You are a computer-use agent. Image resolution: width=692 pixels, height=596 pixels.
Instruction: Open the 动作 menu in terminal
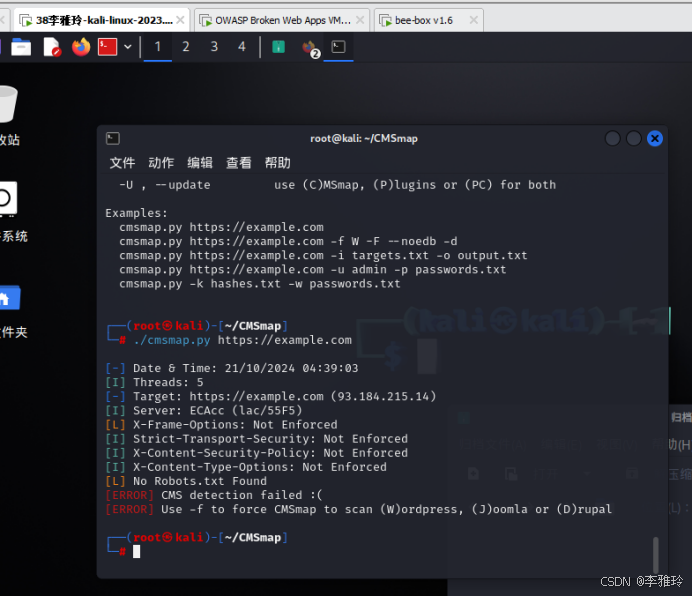(x=161, y=163)
